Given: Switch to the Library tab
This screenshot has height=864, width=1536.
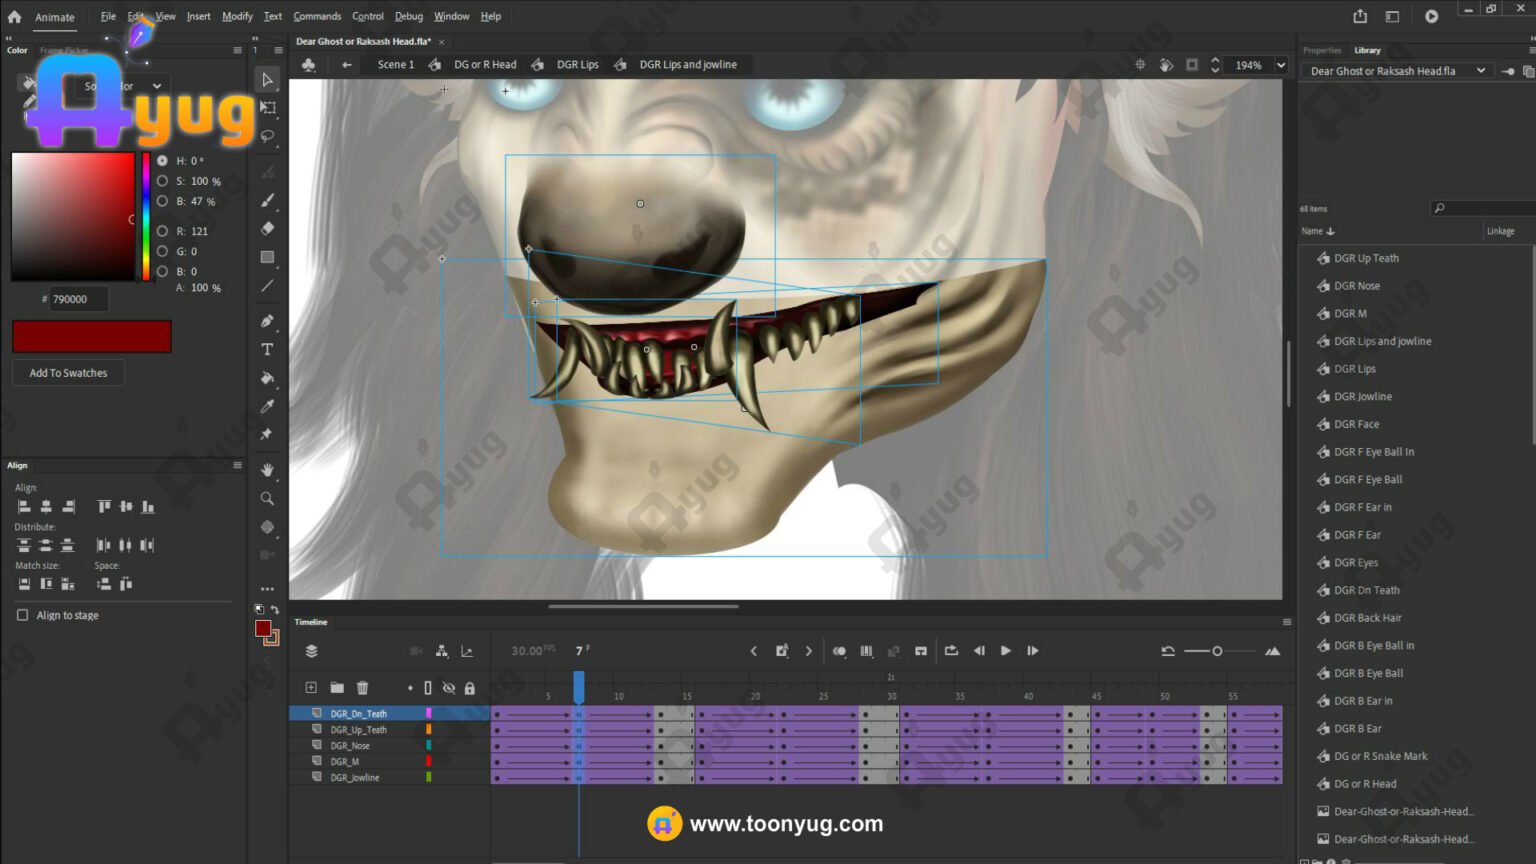Looking at the screenshot, I should (x=1367, y=50).
